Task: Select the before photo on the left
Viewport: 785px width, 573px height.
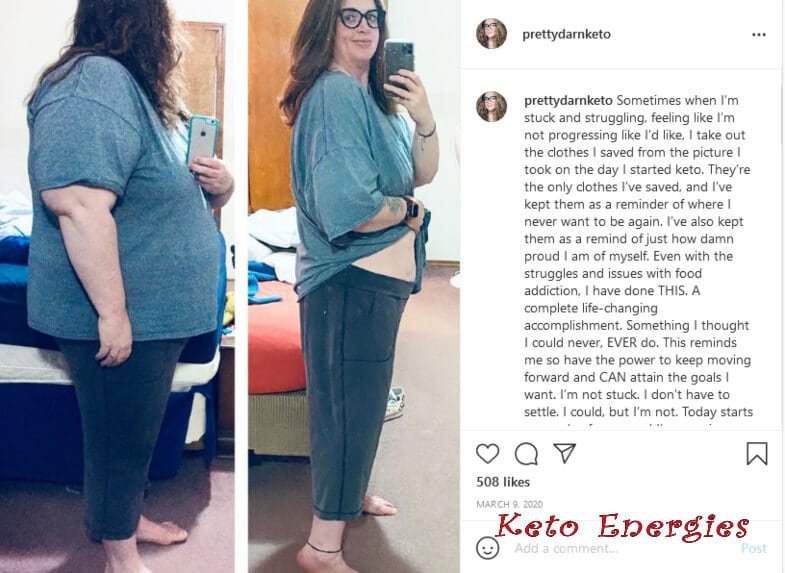Action: point(117,286)
